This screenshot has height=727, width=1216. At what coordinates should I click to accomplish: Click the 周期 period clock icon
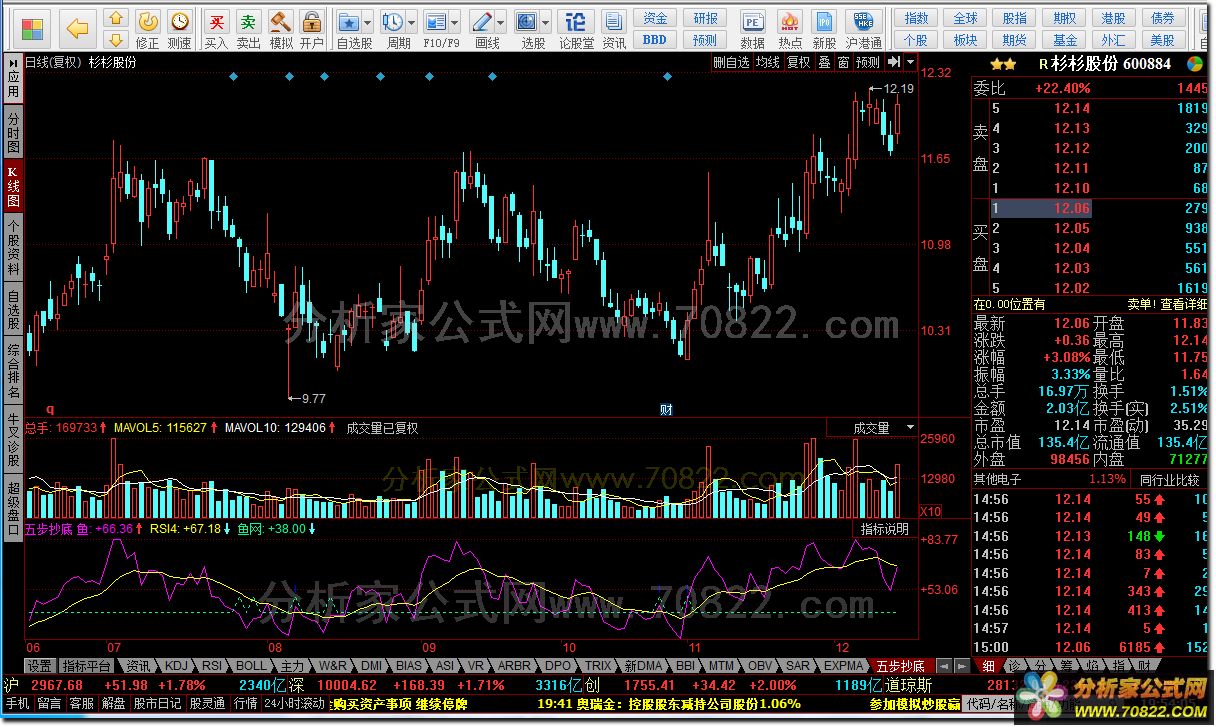[393, 22]
